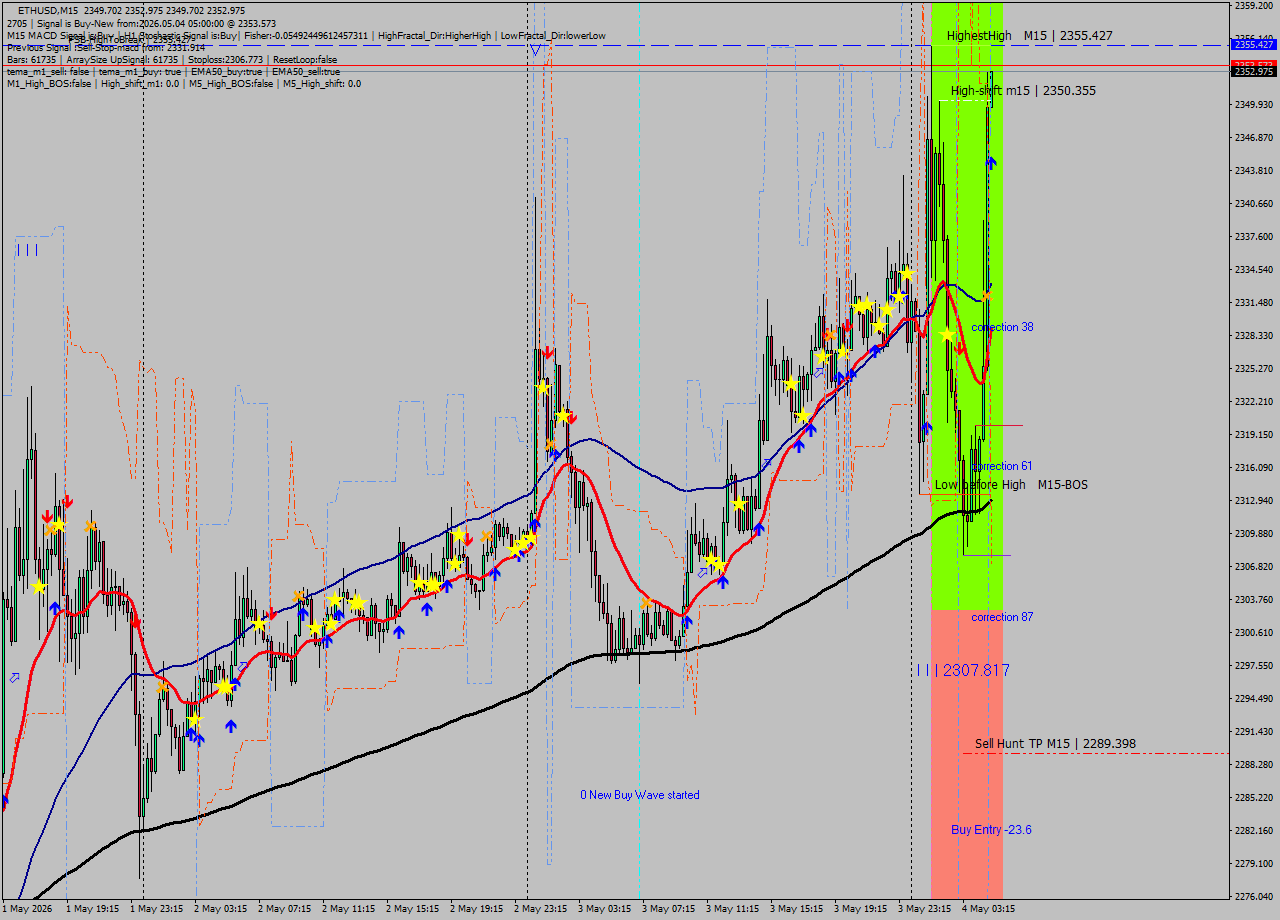1280x920 pixels.
Task: Select the 'Low before High M15-BOS' label
Action: [x=1011, y=485]
